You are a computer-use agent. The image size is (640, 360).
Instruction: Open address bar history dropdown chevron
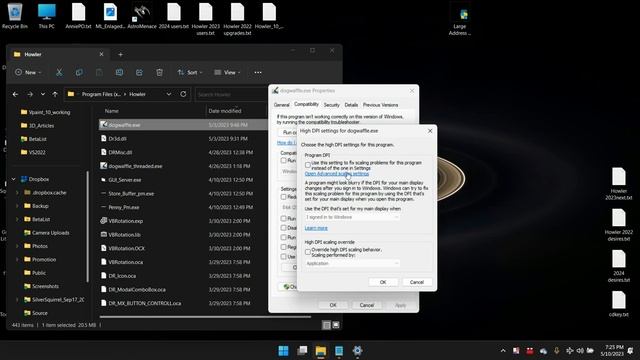click(x=169, y=94)
